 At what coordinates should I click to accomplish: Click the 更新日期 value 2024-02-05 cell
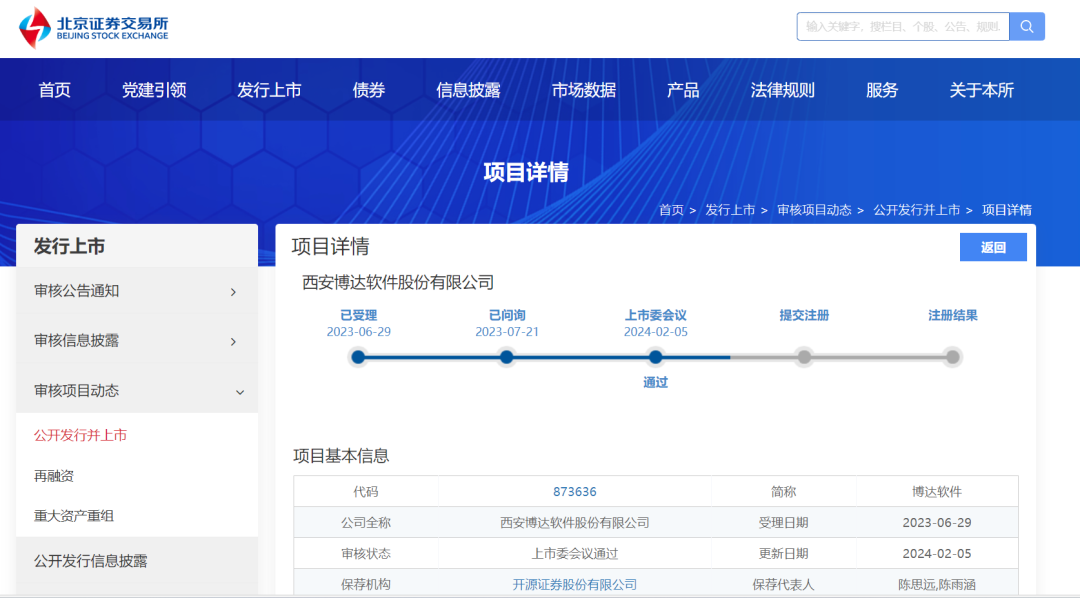point(937,554)
